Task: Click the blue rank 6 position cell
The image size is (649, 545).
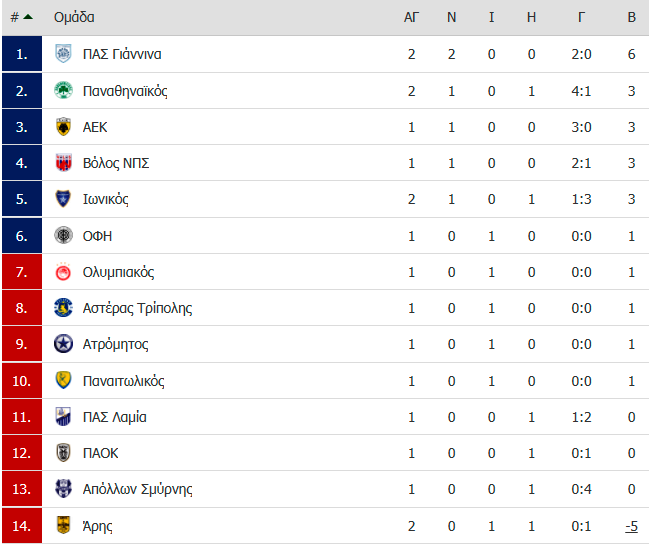Action: point(22,235)
